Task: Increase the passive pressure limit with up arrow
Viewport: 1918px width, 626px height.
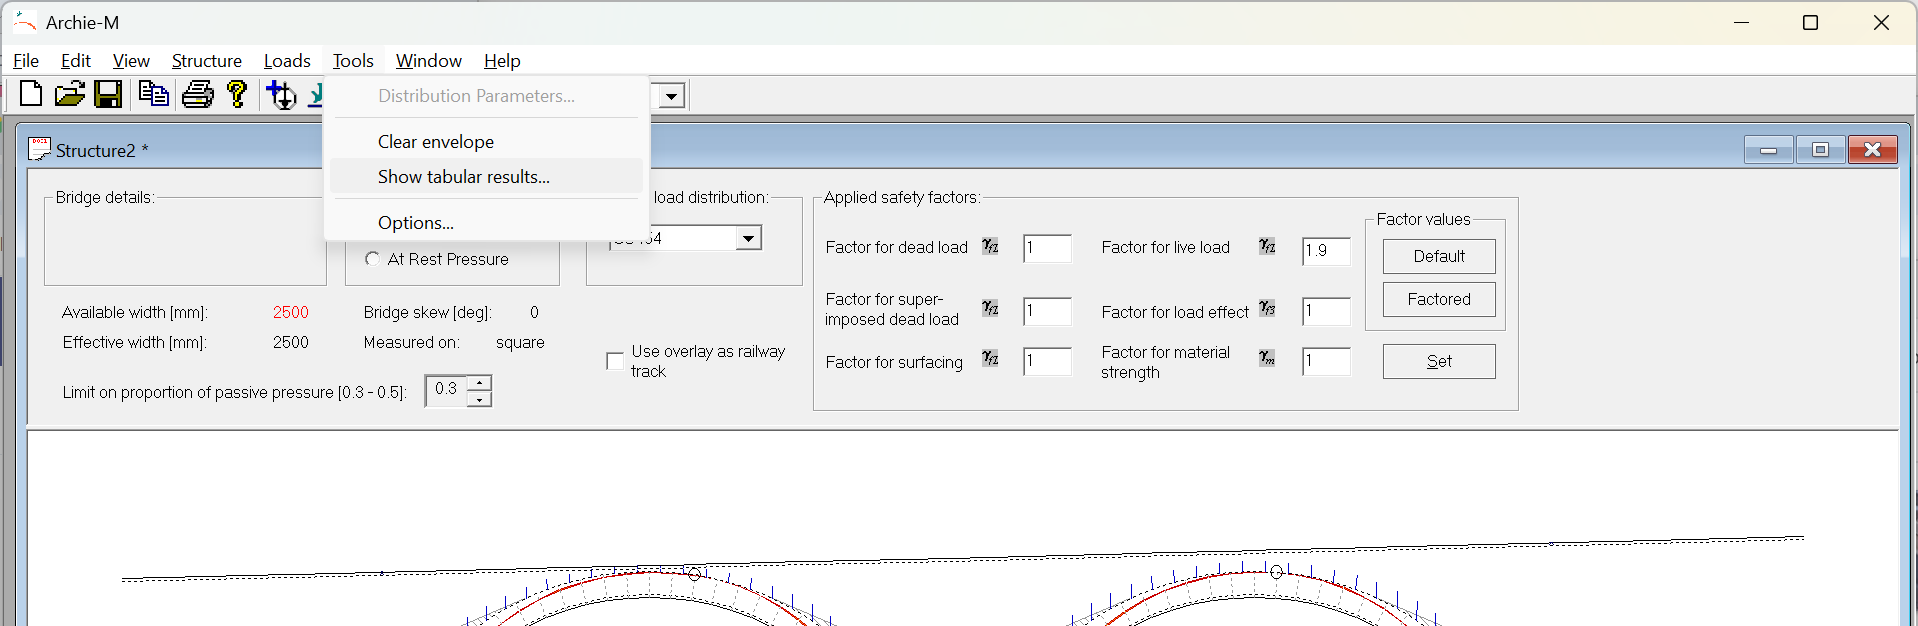Action: (480, 383)
